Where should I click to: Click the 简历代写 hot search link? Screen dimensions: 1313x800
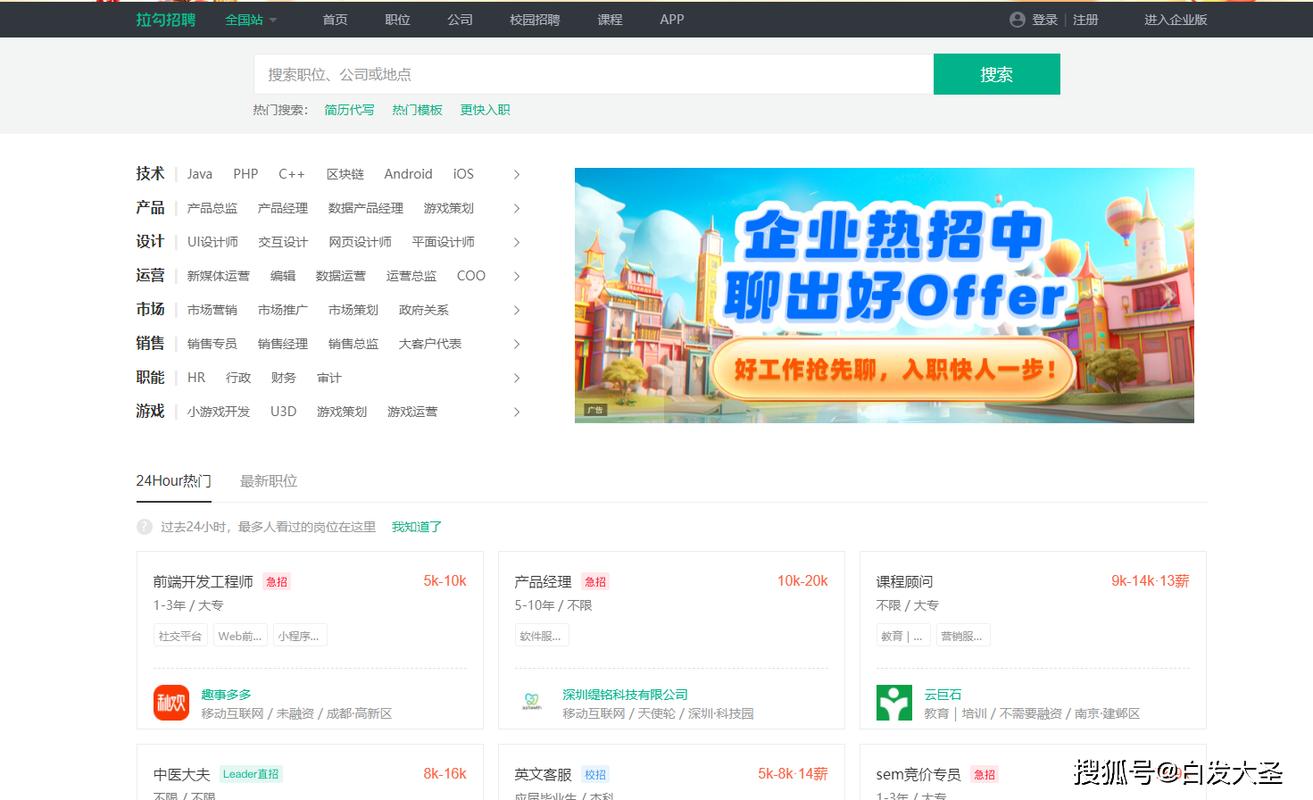(348, 110)
